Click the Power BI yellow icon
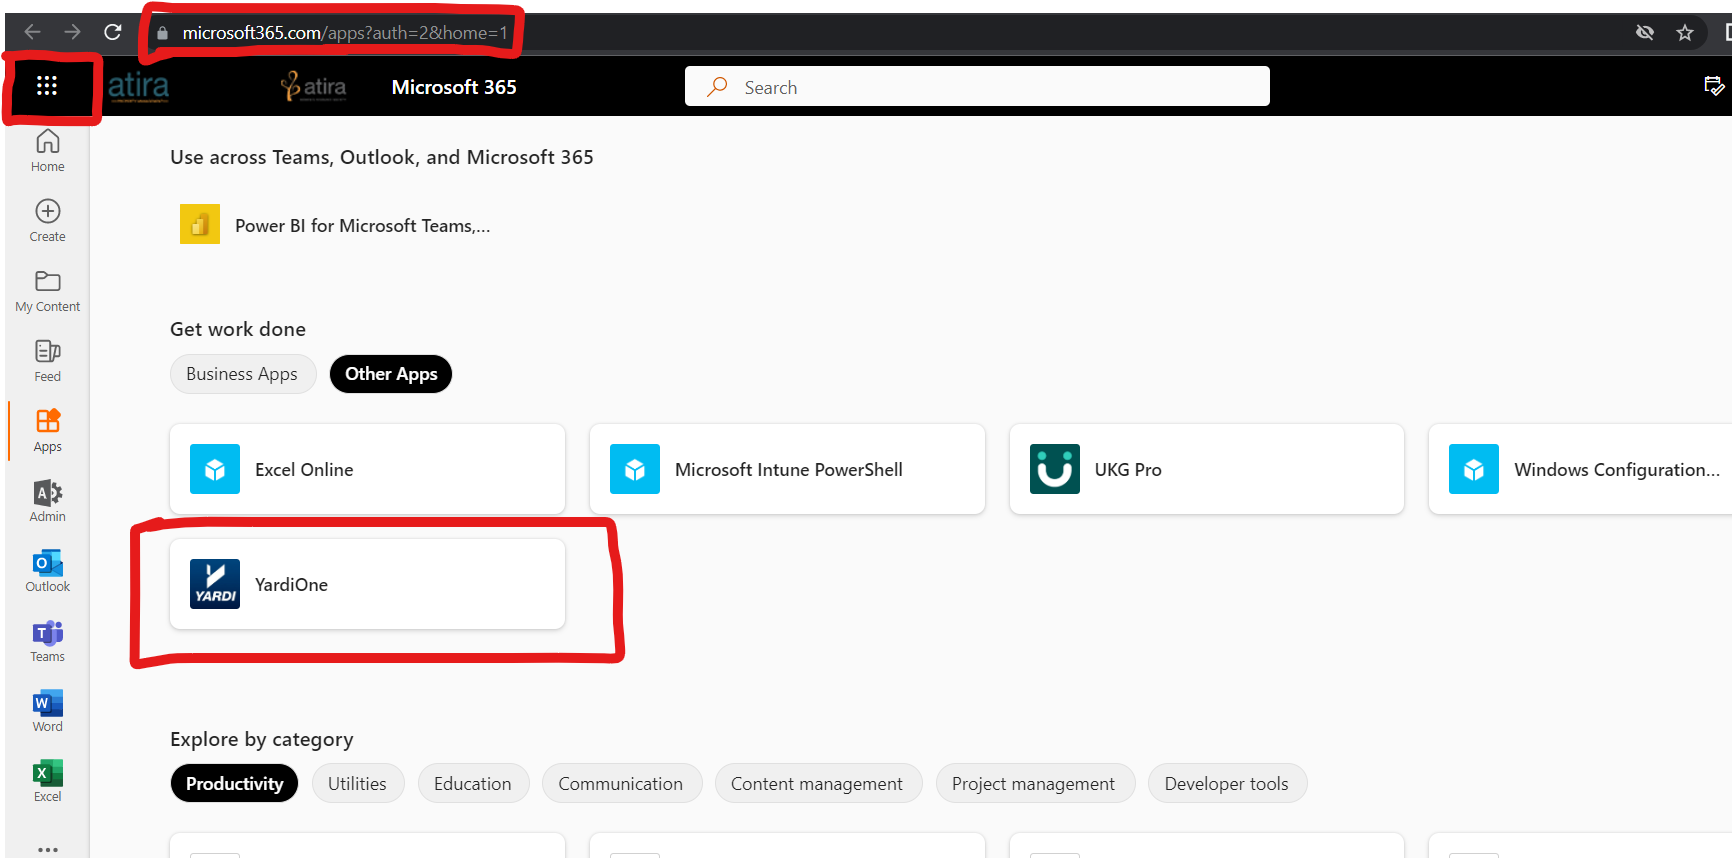The width and height of the screenshot is (1732, 858). coord(200,224)
